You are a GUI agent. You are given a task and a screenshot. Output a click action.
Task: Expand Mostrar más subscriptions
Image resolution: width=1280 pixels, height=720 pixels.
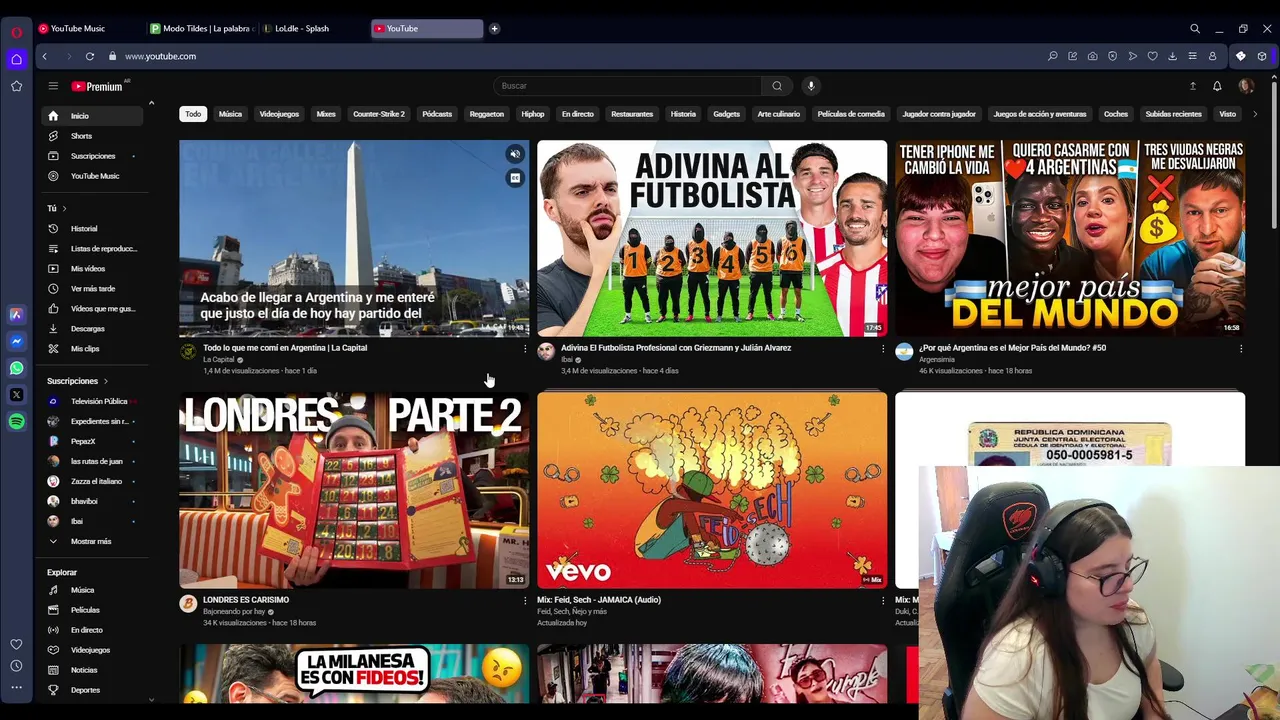tap(91, 541)
